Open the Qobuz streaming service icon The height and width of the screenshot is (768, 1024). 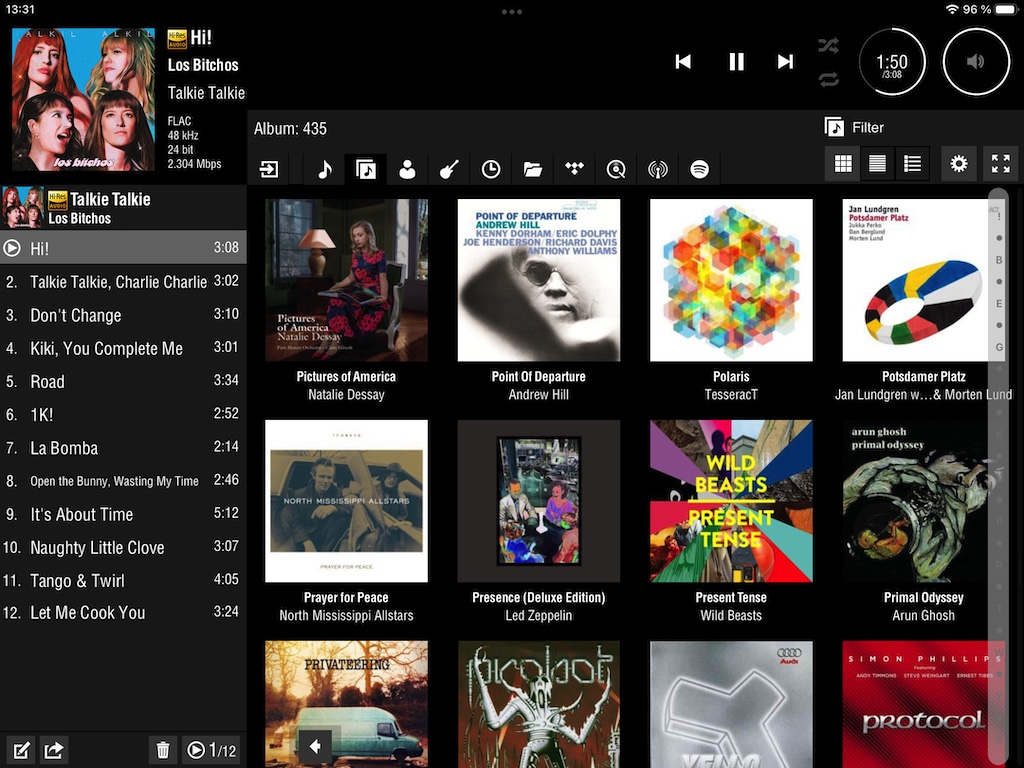point(616,170)
